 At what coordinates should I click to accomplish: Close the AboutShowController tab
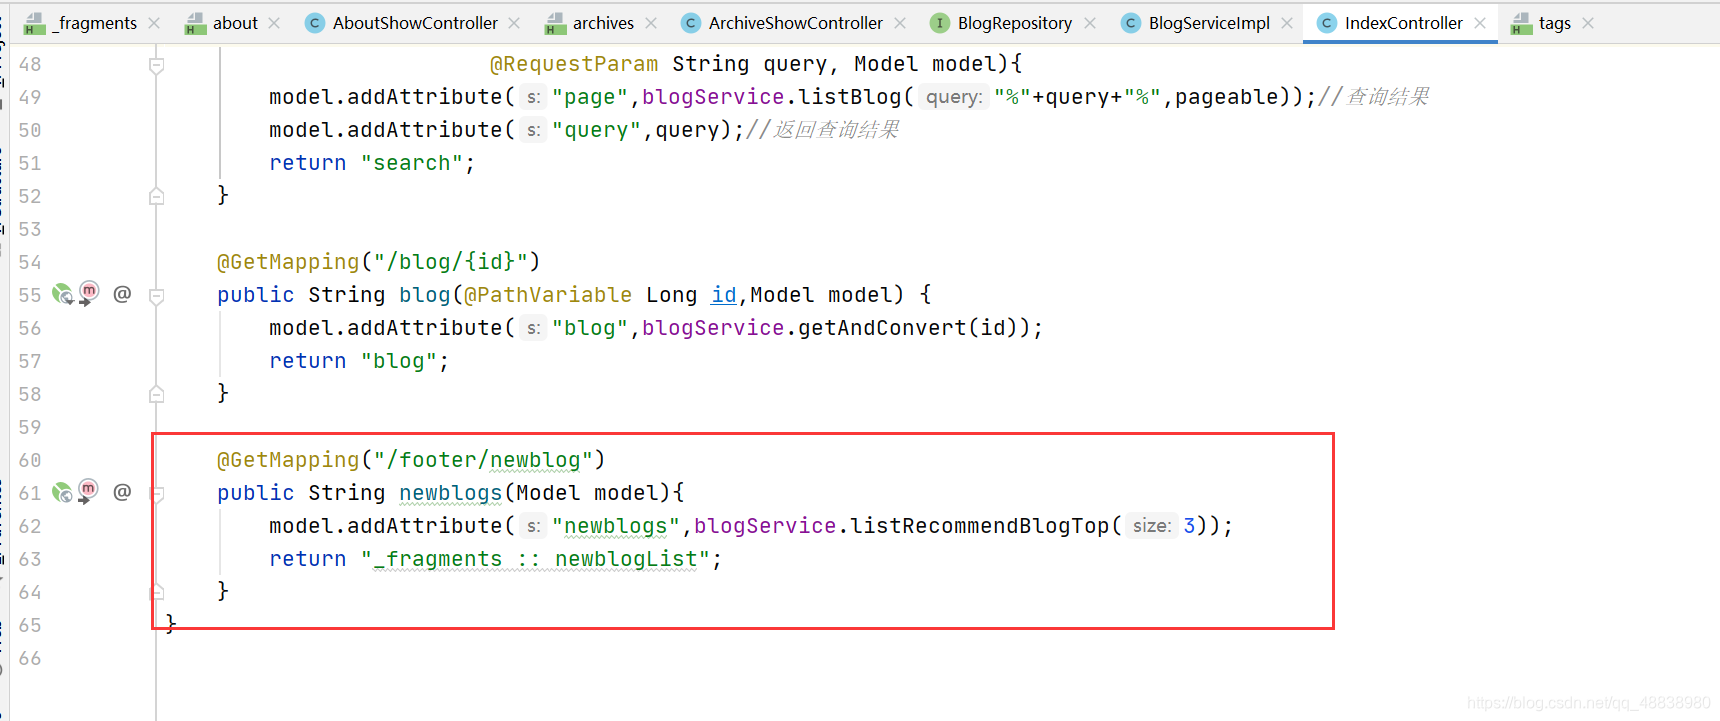[x=514, y=23]
